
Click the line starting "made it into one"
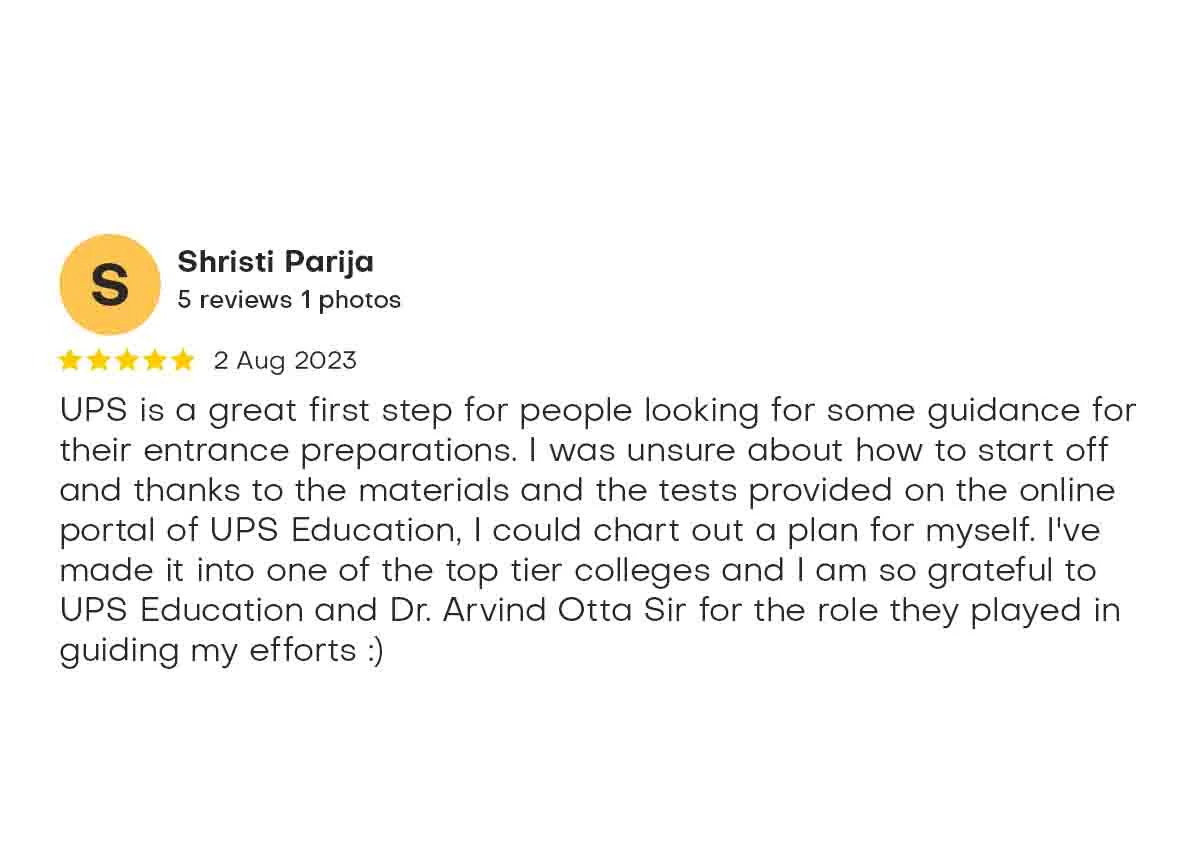(578, 571)
